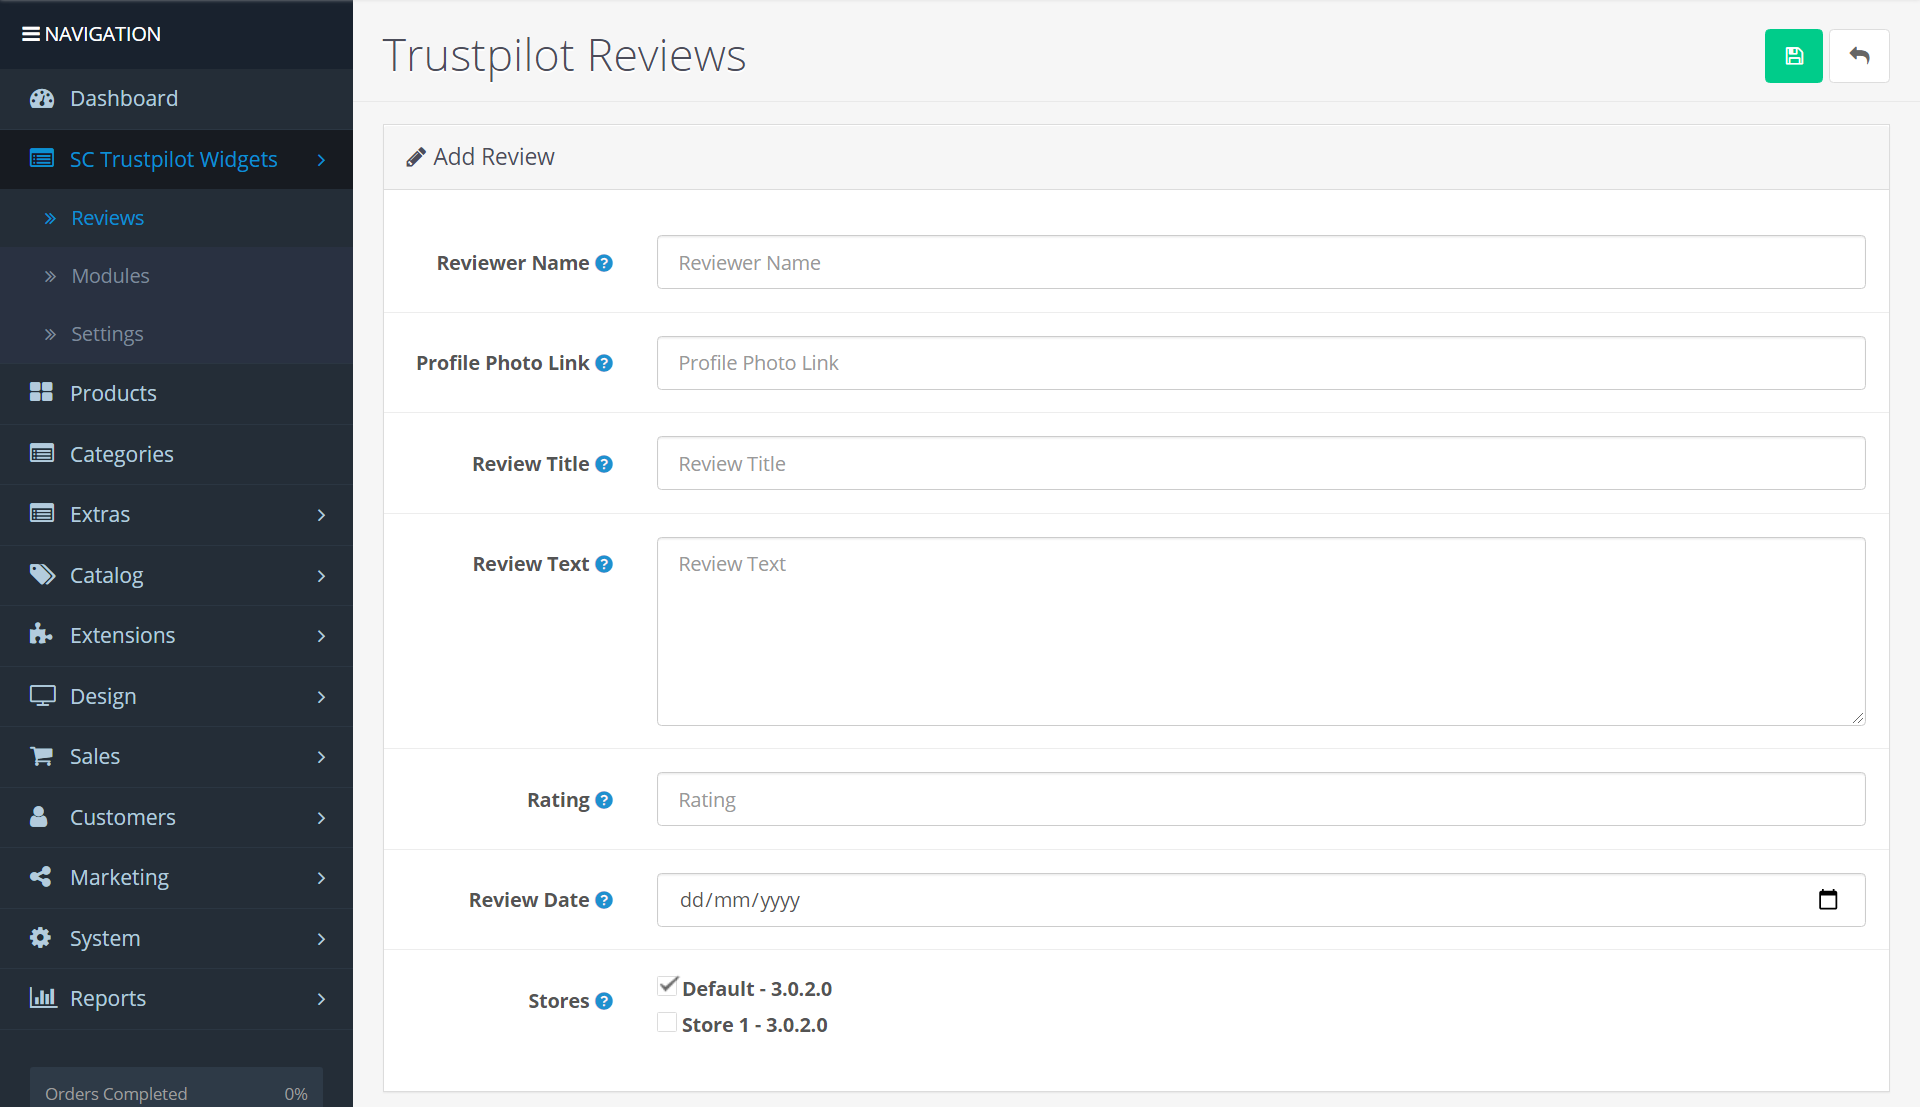Expand the Extensions menu chevron
Image resolution: width=1920 pixels, height=1107 pixels.
pos(321,636)
